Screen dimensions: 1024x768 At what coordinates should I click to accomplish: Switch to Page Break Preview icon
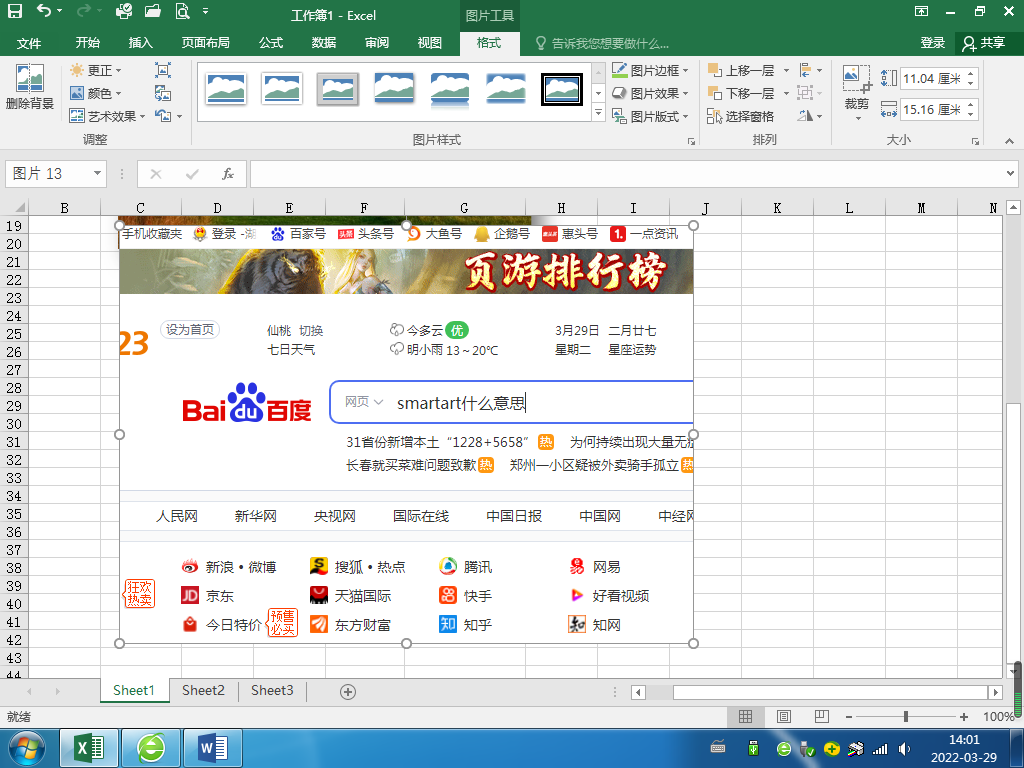(x=822, y=716)
